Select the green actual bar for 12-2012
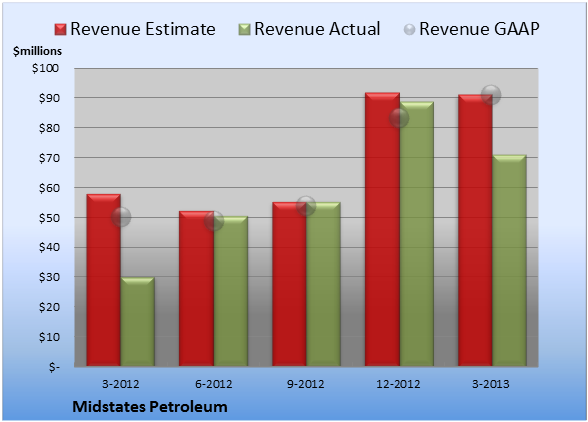Viewport: 588px width, 422px height. 417,234
